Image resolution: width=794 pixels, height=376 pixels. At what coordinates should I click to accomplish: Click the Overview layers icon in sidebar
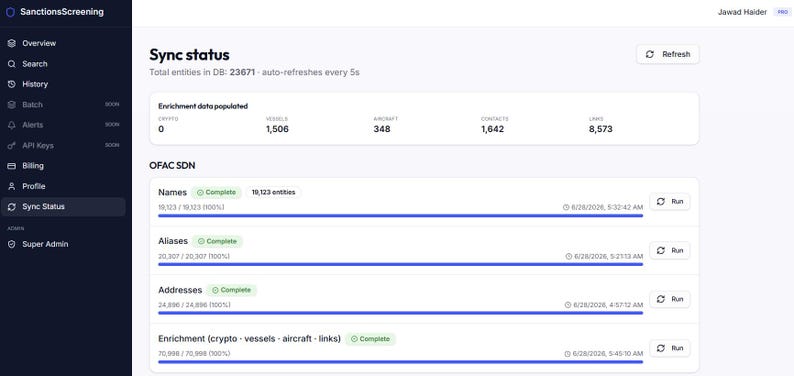[x=12, y=44]
